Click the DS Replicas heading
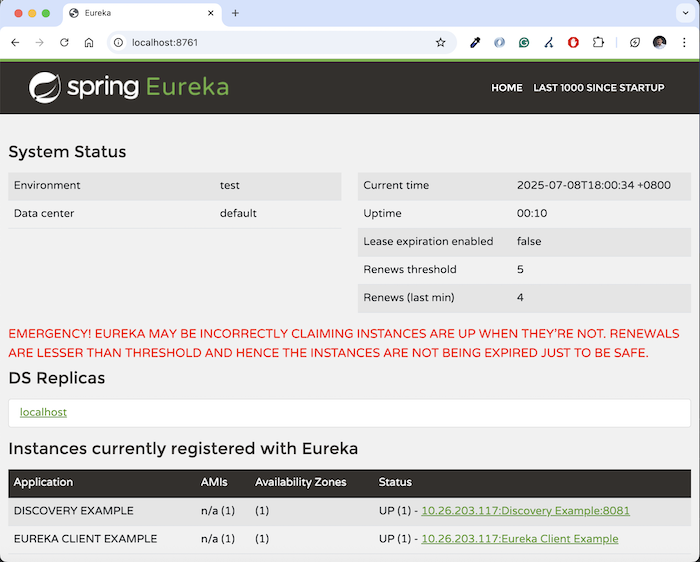The width and height of the screenshot is (700, 562). click(x=57, y=378)
